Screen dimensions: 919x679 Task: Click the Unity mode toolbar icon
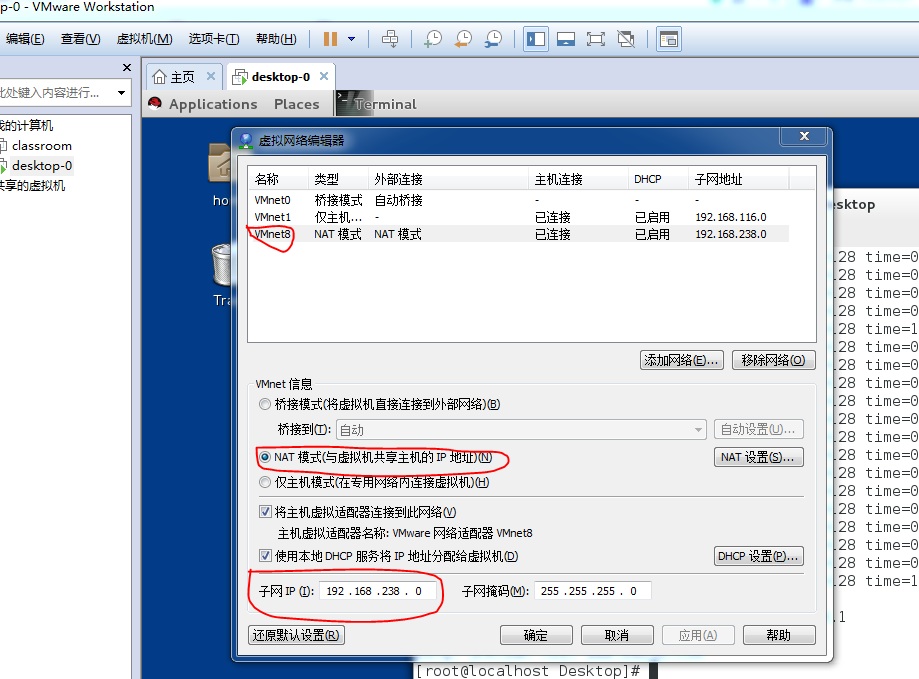[x=627, y=39]
